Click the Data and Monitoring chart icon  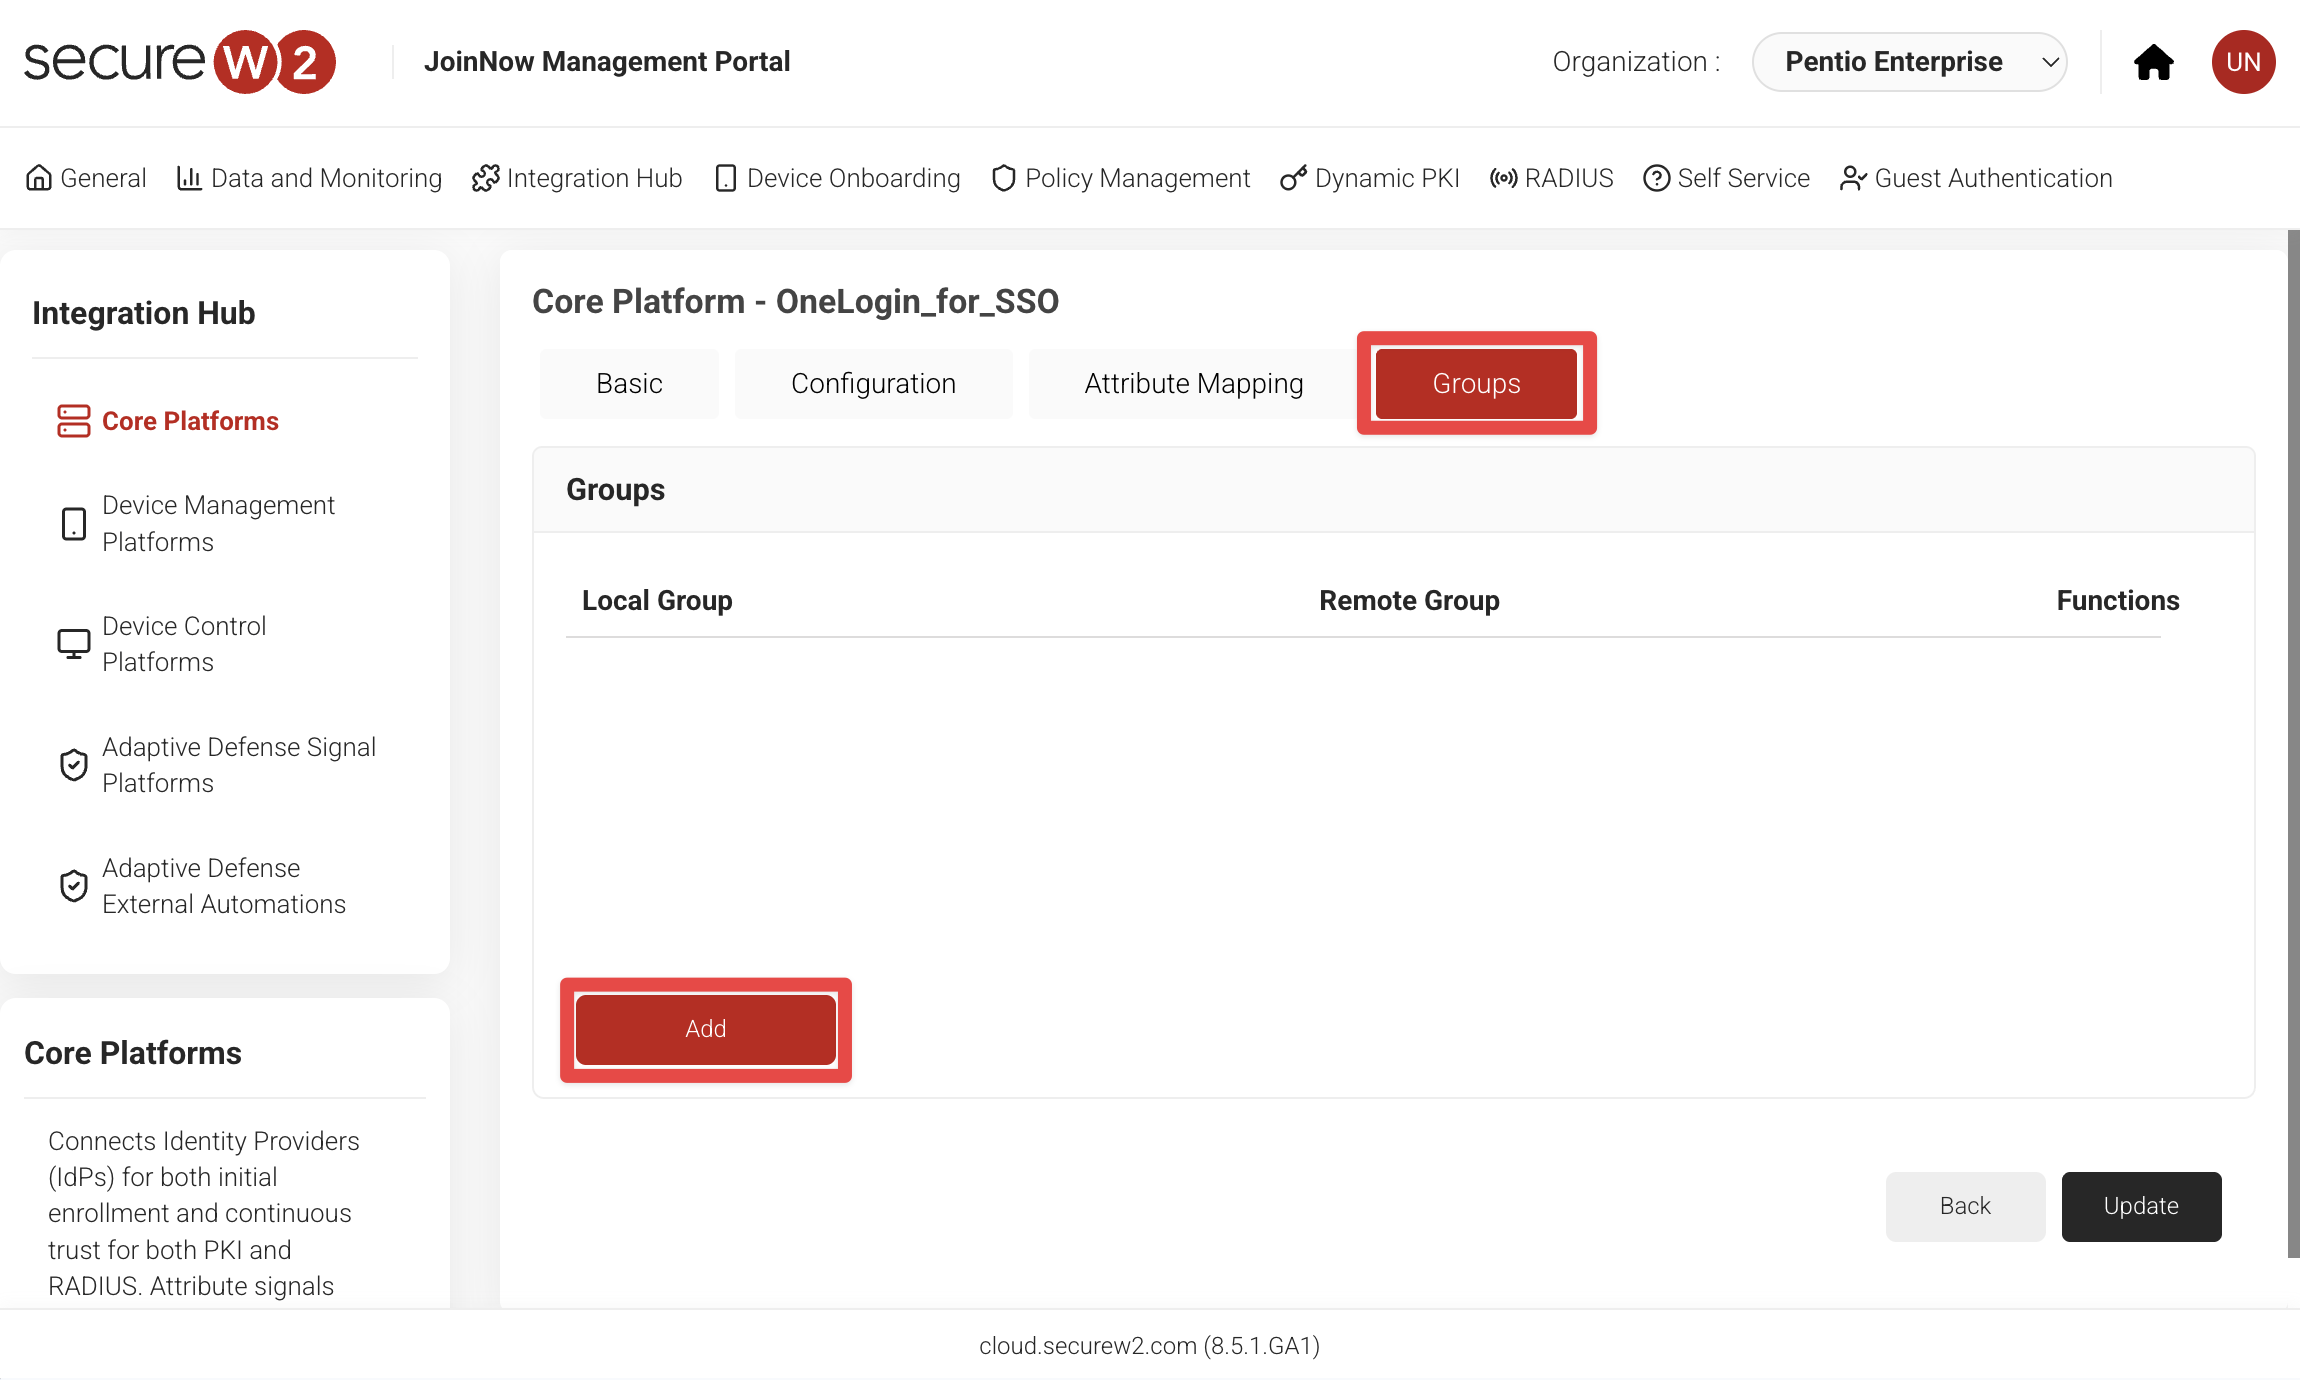click(189, 178)
